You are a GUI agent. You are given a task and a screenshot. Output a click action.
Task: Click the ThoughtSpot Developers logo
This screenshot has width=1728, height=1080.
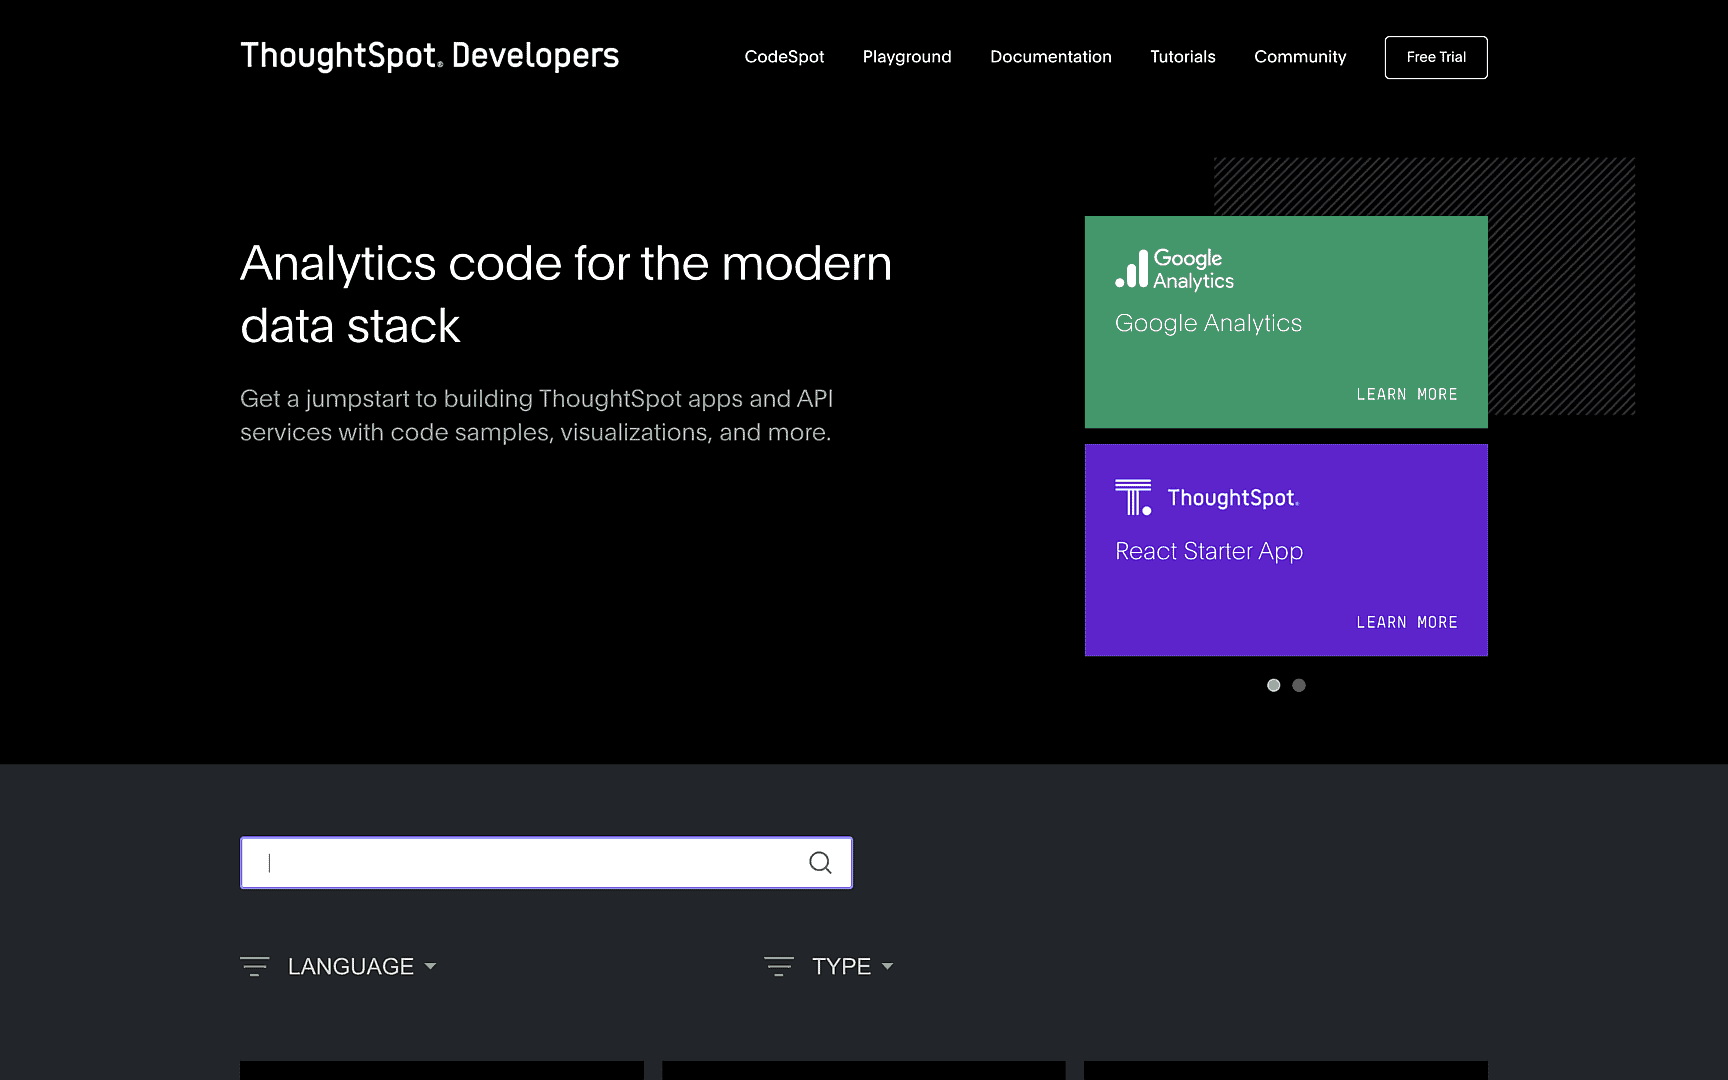click(428, 56)
